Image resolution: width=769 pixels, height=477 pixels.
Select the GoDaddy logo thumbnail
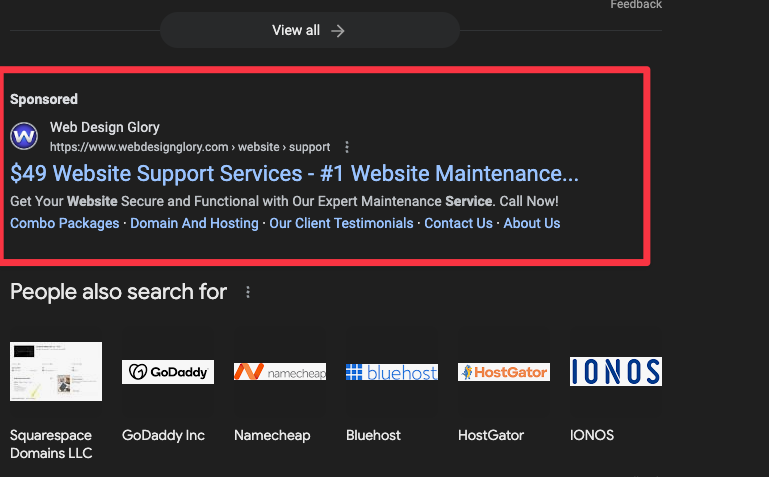click(168, 372)
